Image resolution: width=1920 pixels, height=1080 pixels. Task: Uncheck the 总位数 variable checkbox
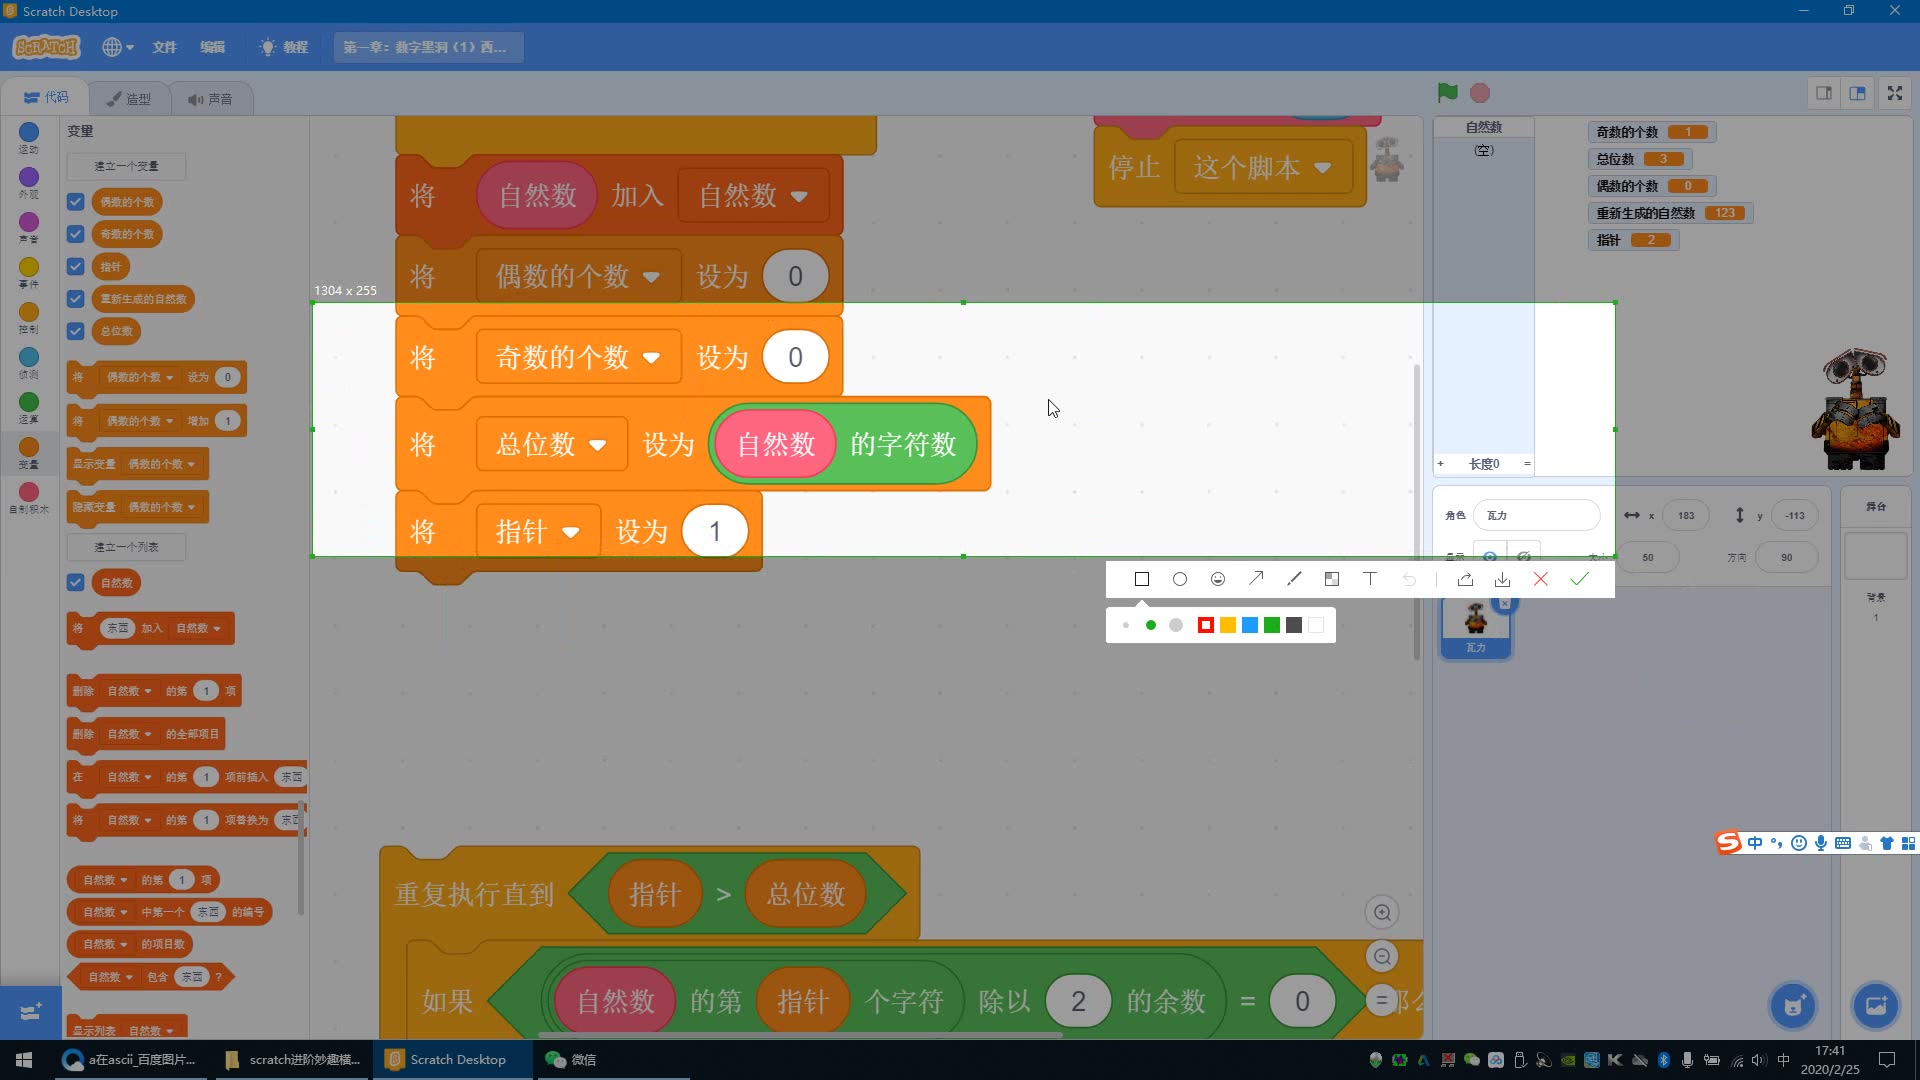click(75, 331)
